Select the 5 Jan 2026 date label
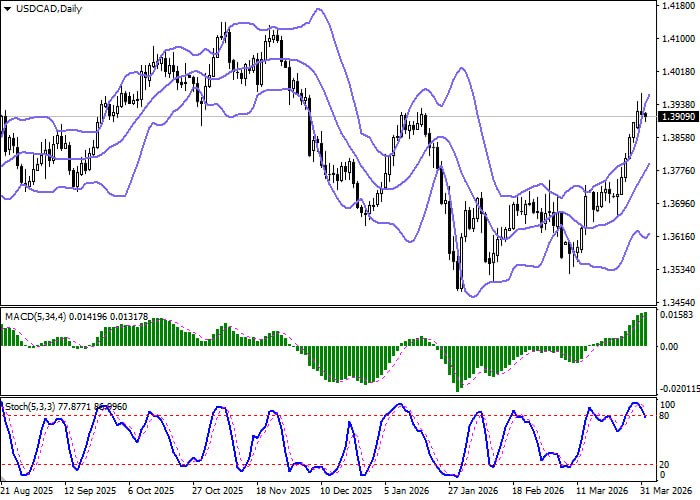The image size is (700, 500). 404,492
